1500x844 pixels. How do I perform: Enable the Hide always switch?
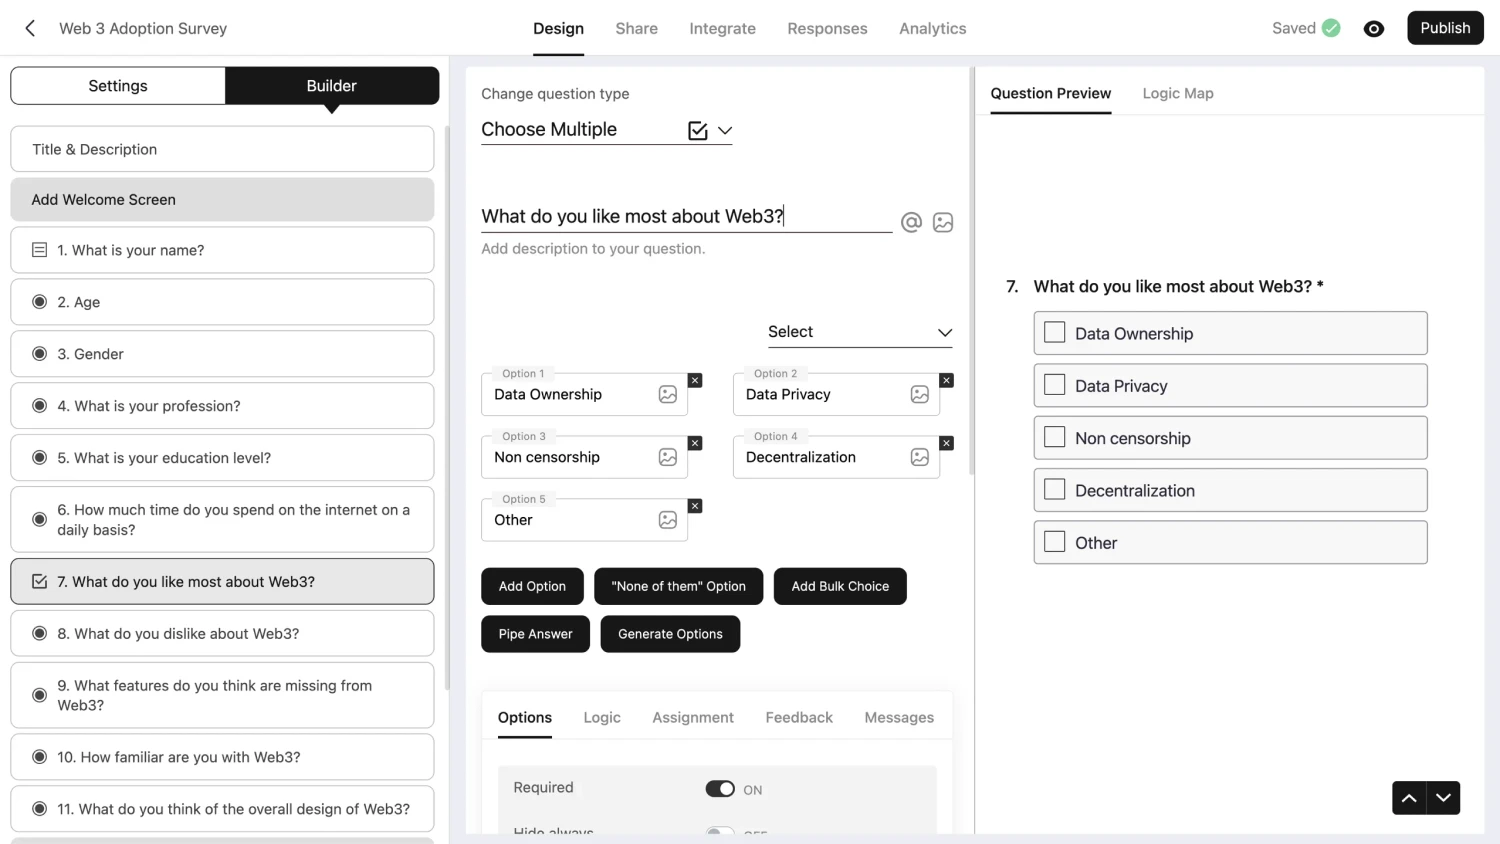pos(720,833)
